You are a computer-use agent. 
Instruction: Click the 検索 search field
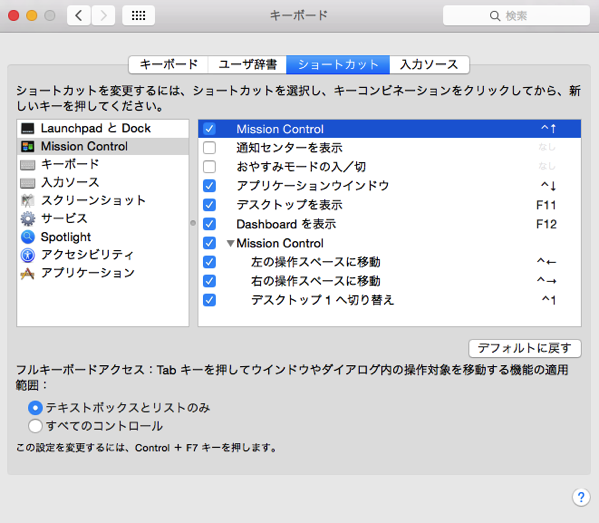(516, 16)
